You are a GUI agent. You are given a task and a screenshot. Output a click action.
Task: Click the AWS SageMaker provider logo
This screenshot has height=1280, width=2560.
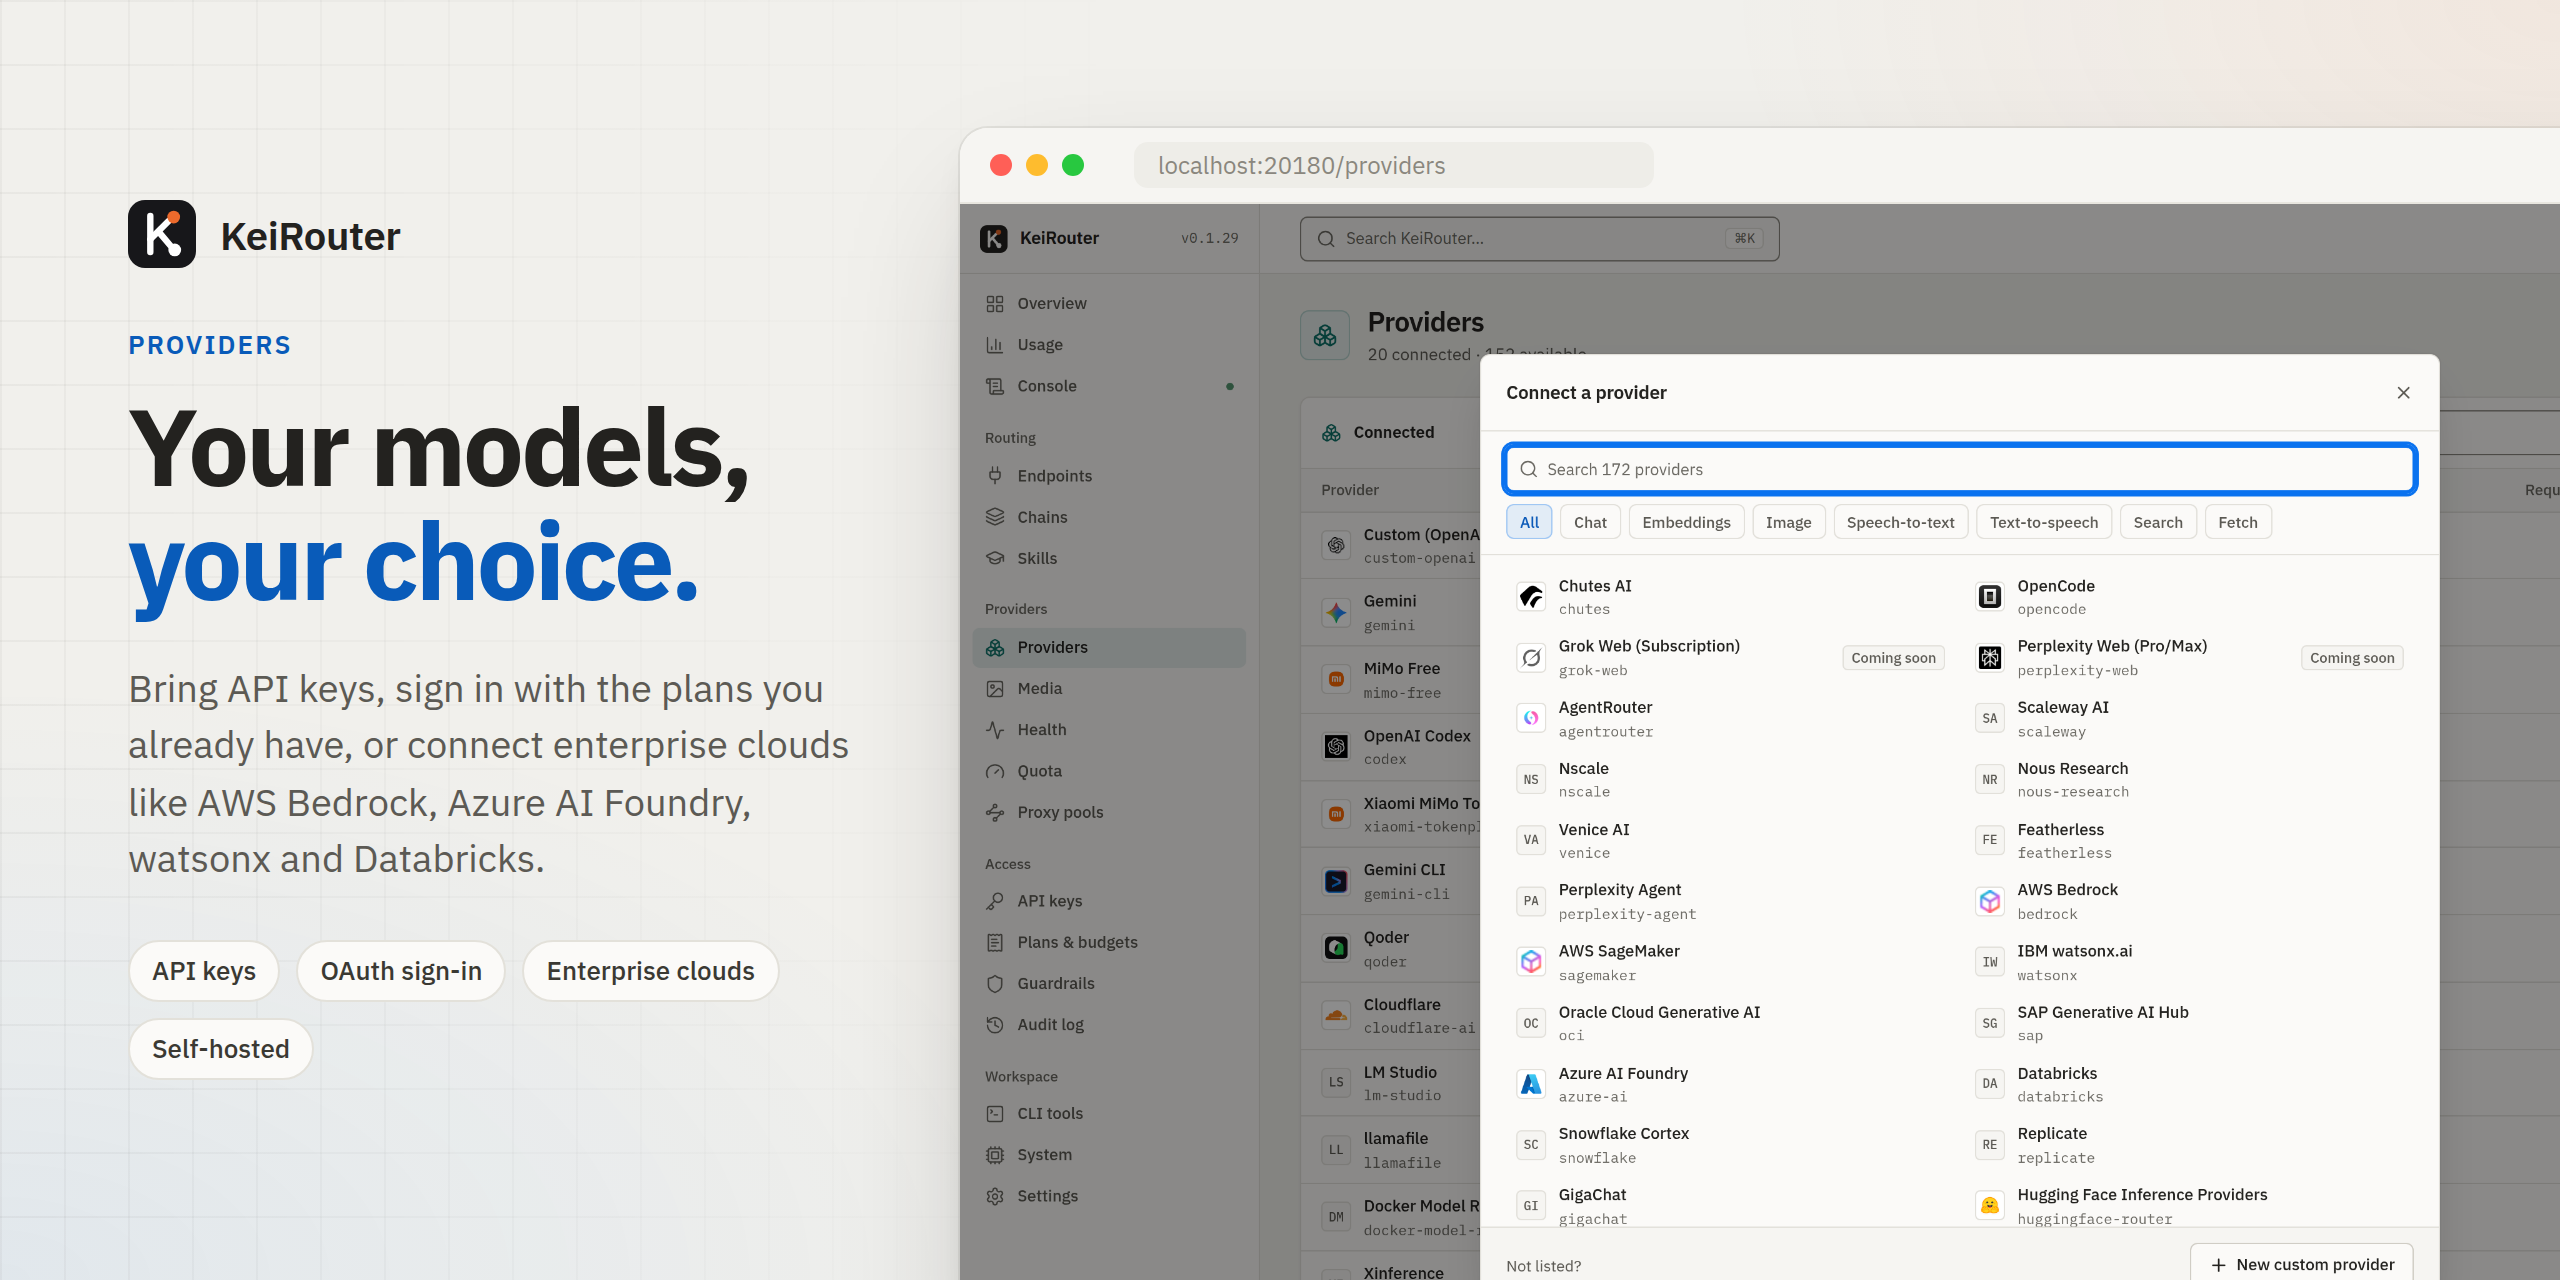[x=1531, y=962]
